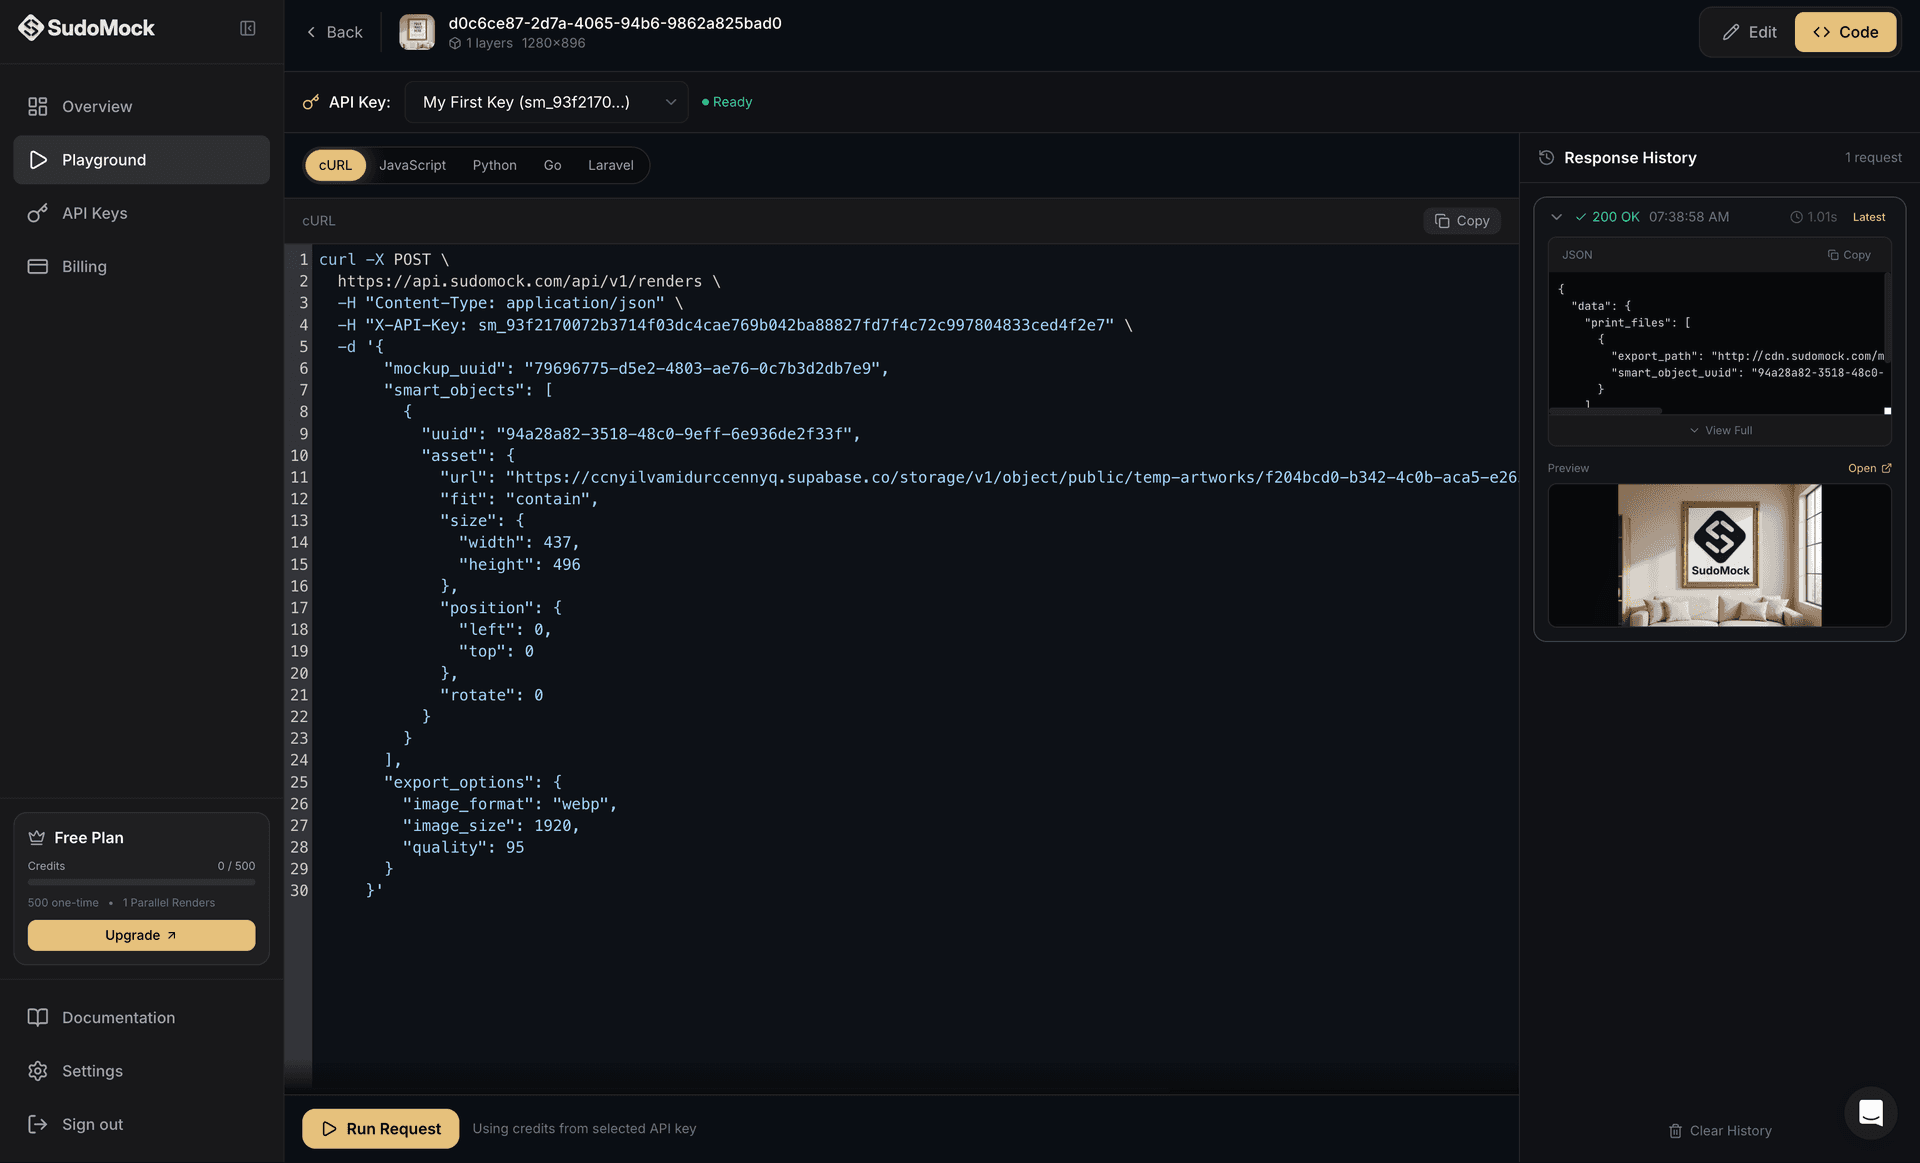The width and height of the screenshot is (1920, 1163).
Task: Select the Code view toggle
Action: 1845,31
